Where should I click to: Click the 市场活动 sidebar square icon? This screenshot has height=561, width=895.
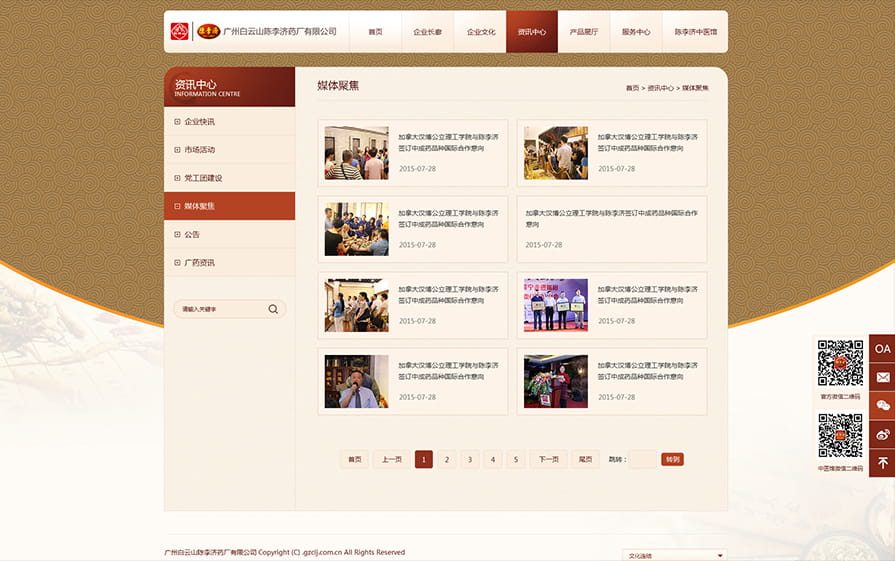177,150
